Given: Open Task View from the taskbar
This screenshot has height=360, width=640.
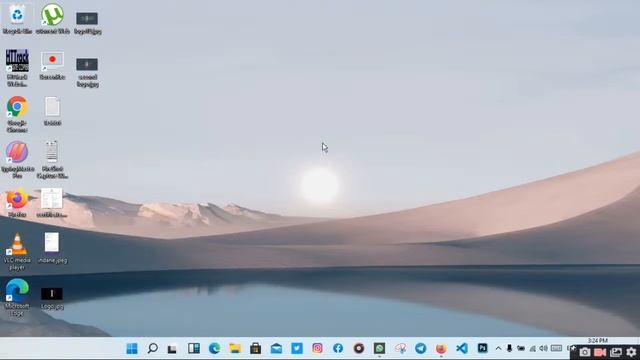Looking at the screenshot, I should click(x=172, y=349).
